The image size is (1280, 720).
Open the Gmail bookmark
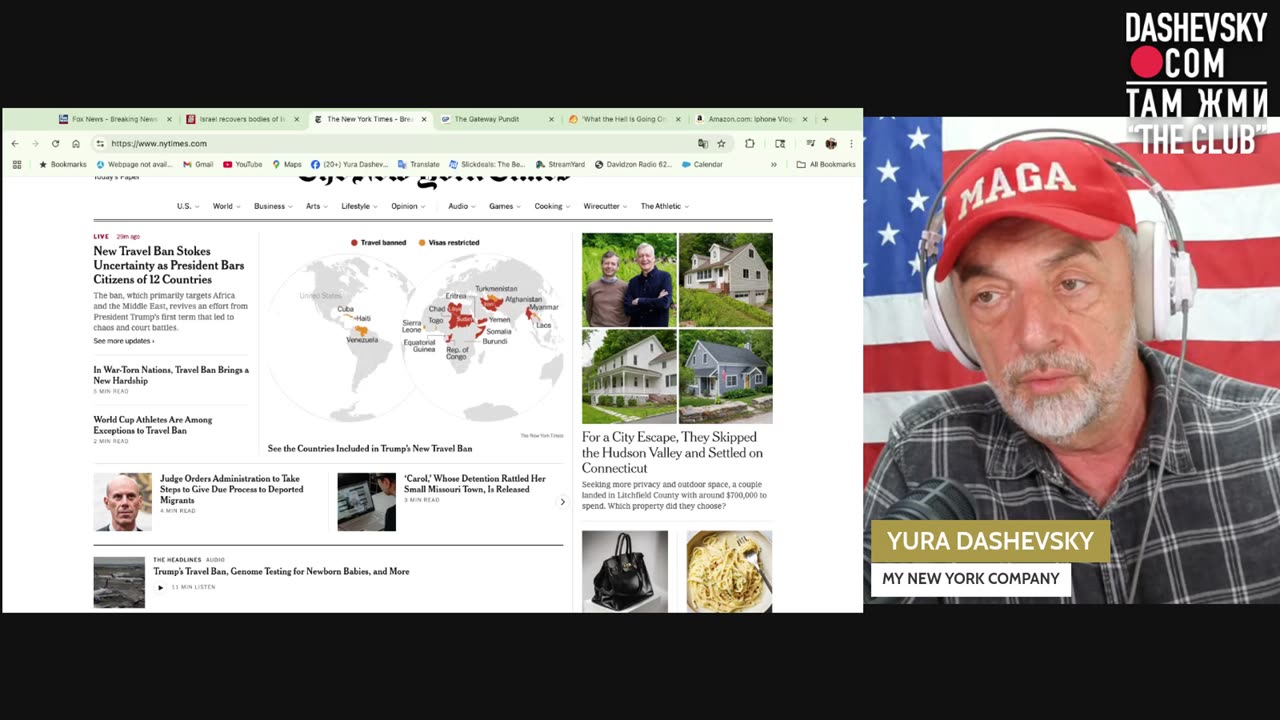coord(198,164)
